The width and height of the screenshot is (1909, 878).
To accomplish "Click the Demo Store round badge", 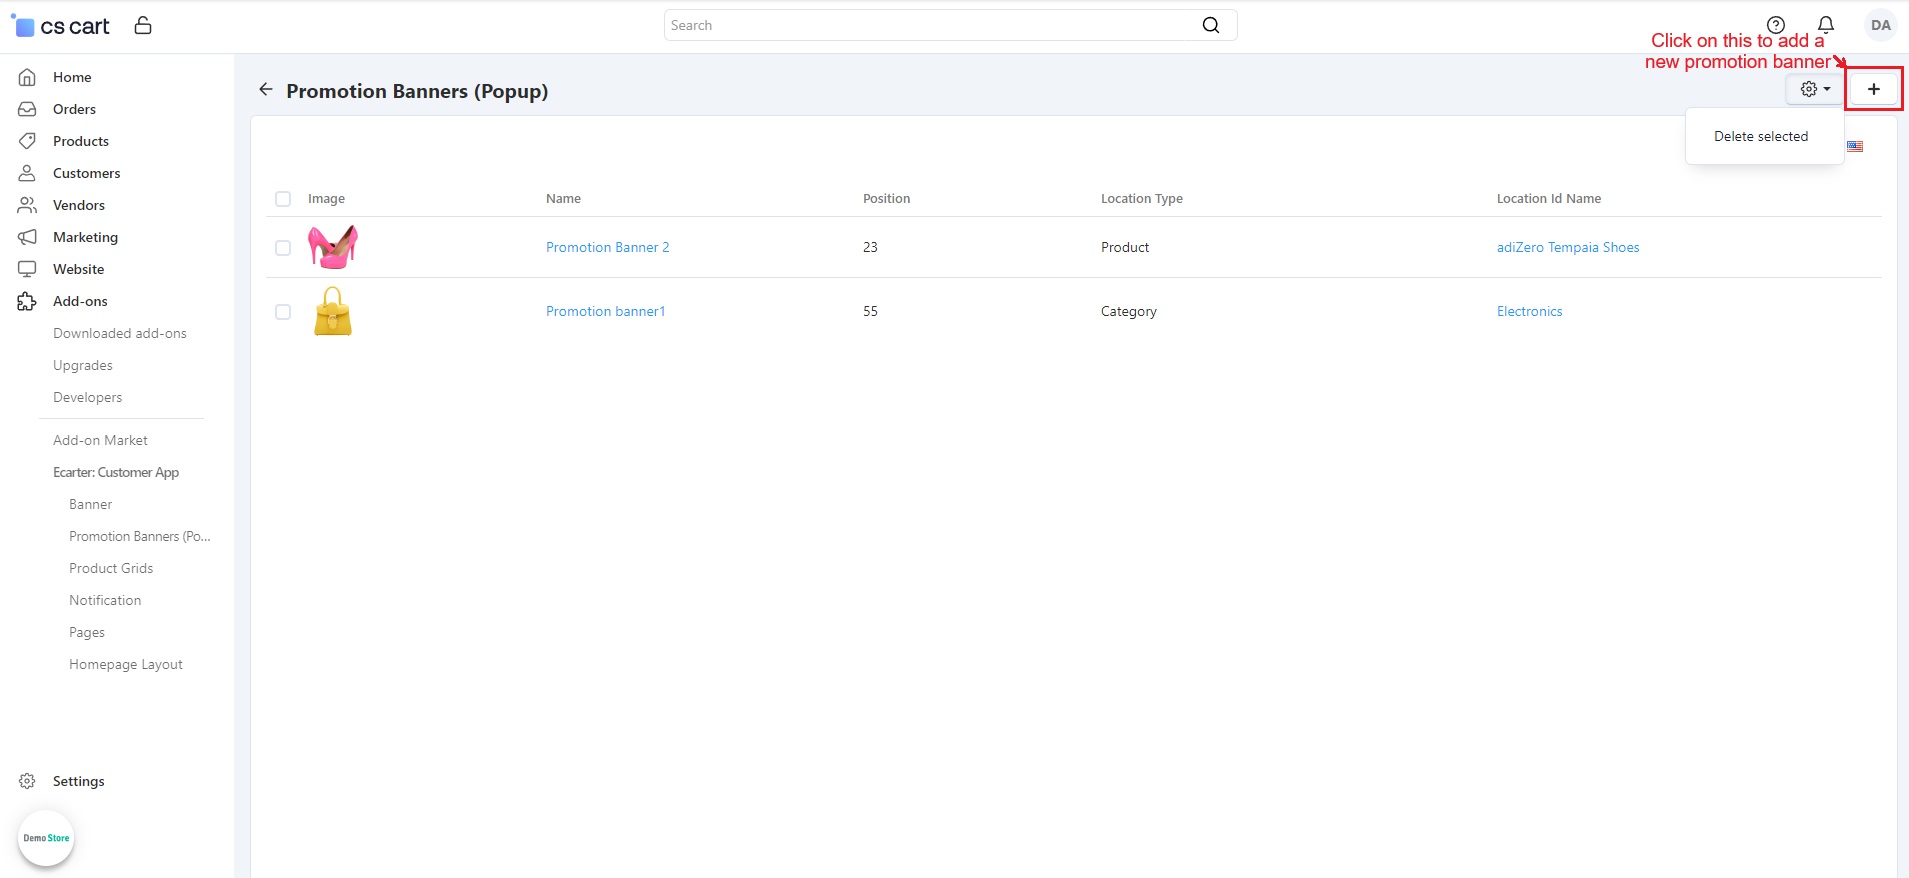I will coord(46,838).
